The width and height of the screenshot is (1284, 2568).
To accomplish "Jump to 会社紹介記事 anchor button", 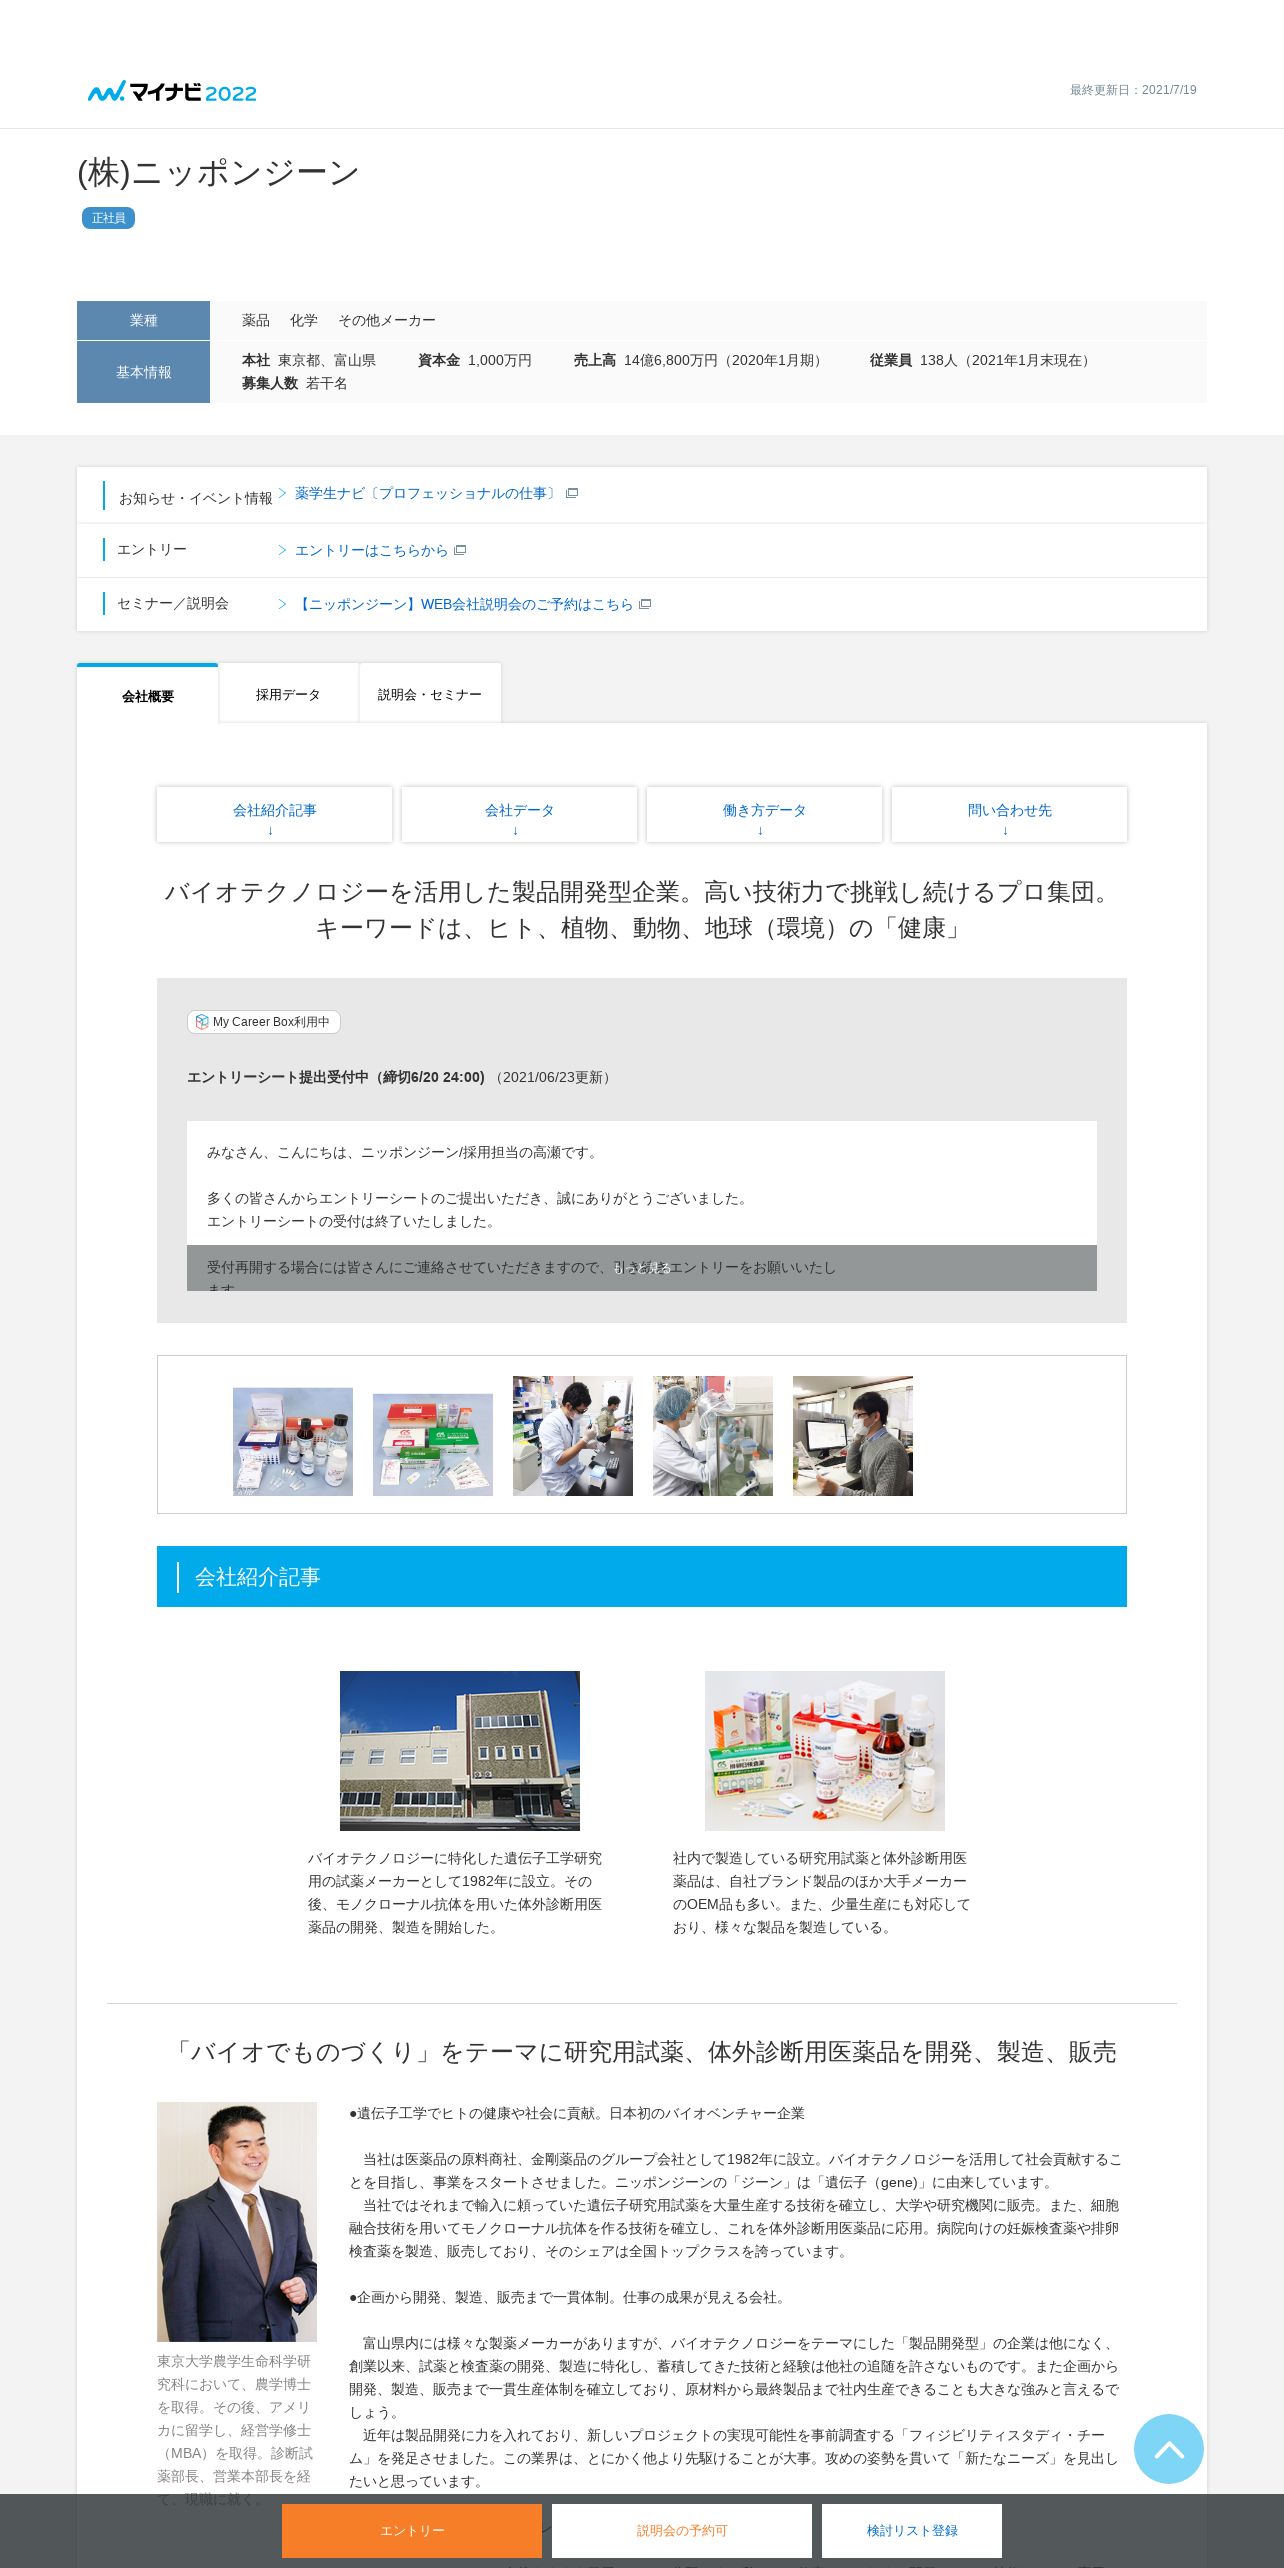I will [x=274, y=815].
